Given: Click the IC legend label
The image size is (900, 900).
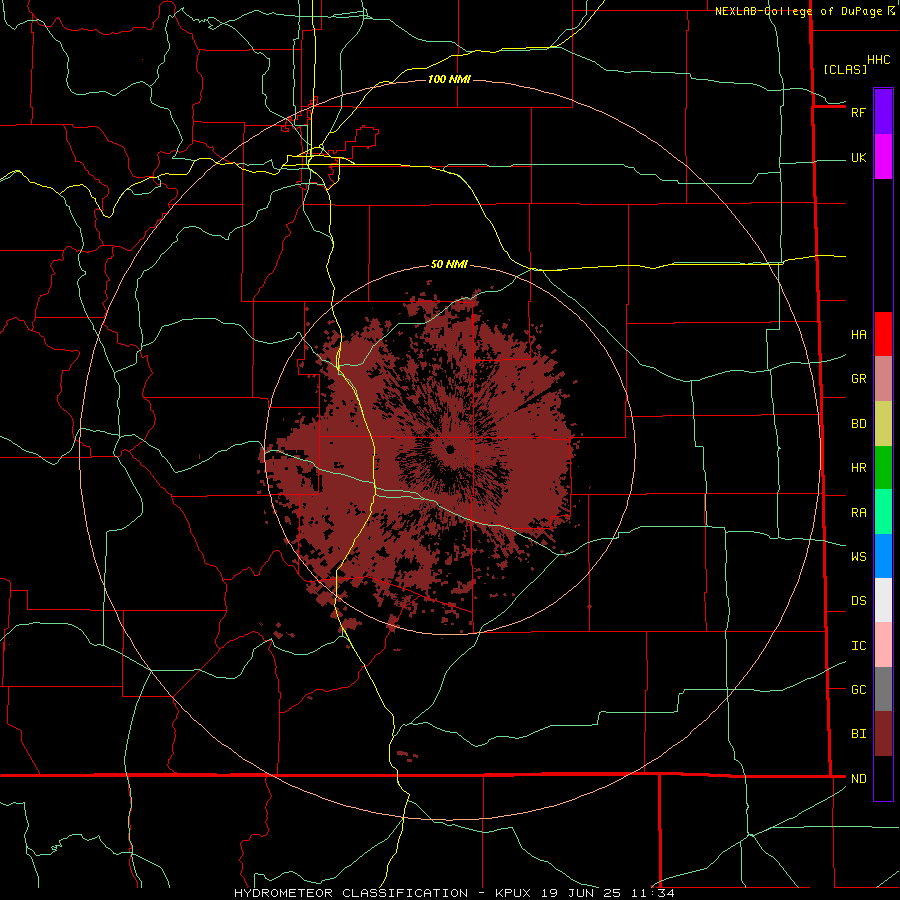Looking at the screenshot, I should 859,646.
